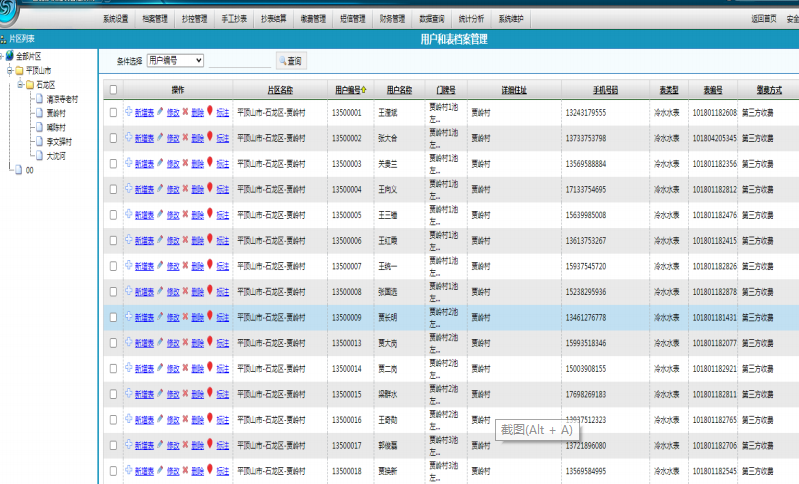Click the red map pin icon for 13500007
The height and width of the screenshot is (484, 799).
coord(210,265)
